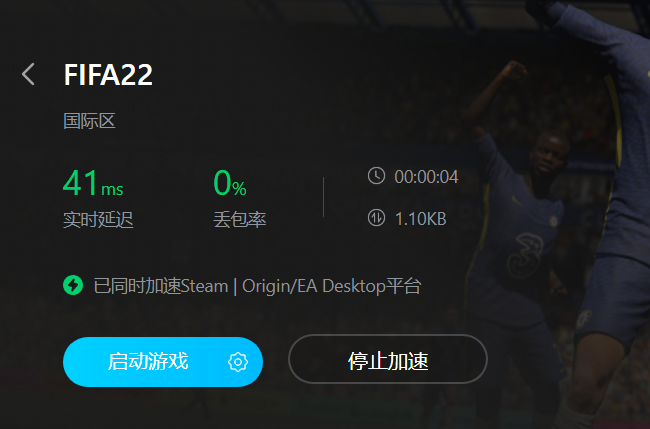This screenshot has height=429, width=650.
Task: Click the 1.10KB traffic readout
Action: [420, 219]
